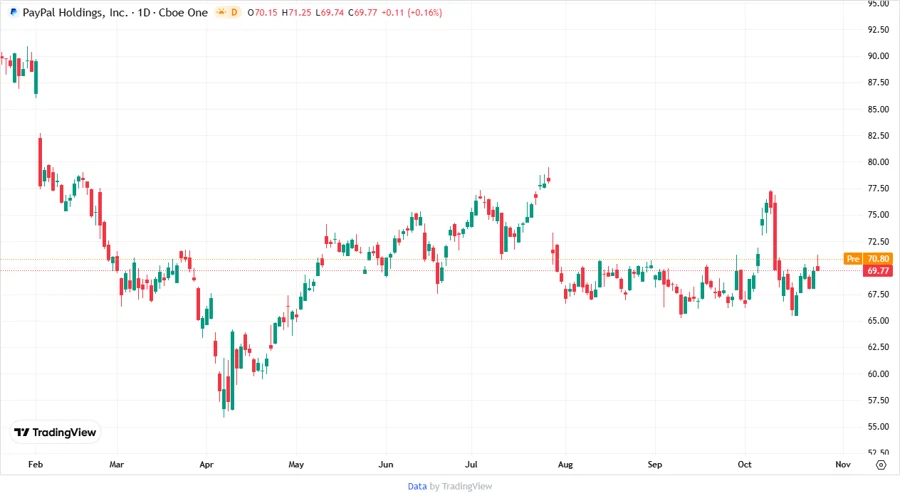This screenshot has width=900, height=498.
Task: Click the 75.00 price scale label
Action: coord(878,215)
